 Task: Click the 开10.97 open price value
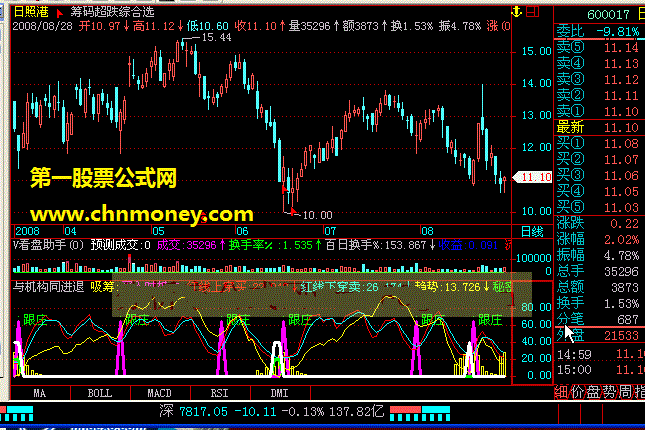pyautogui.click(x=99, y=26)
